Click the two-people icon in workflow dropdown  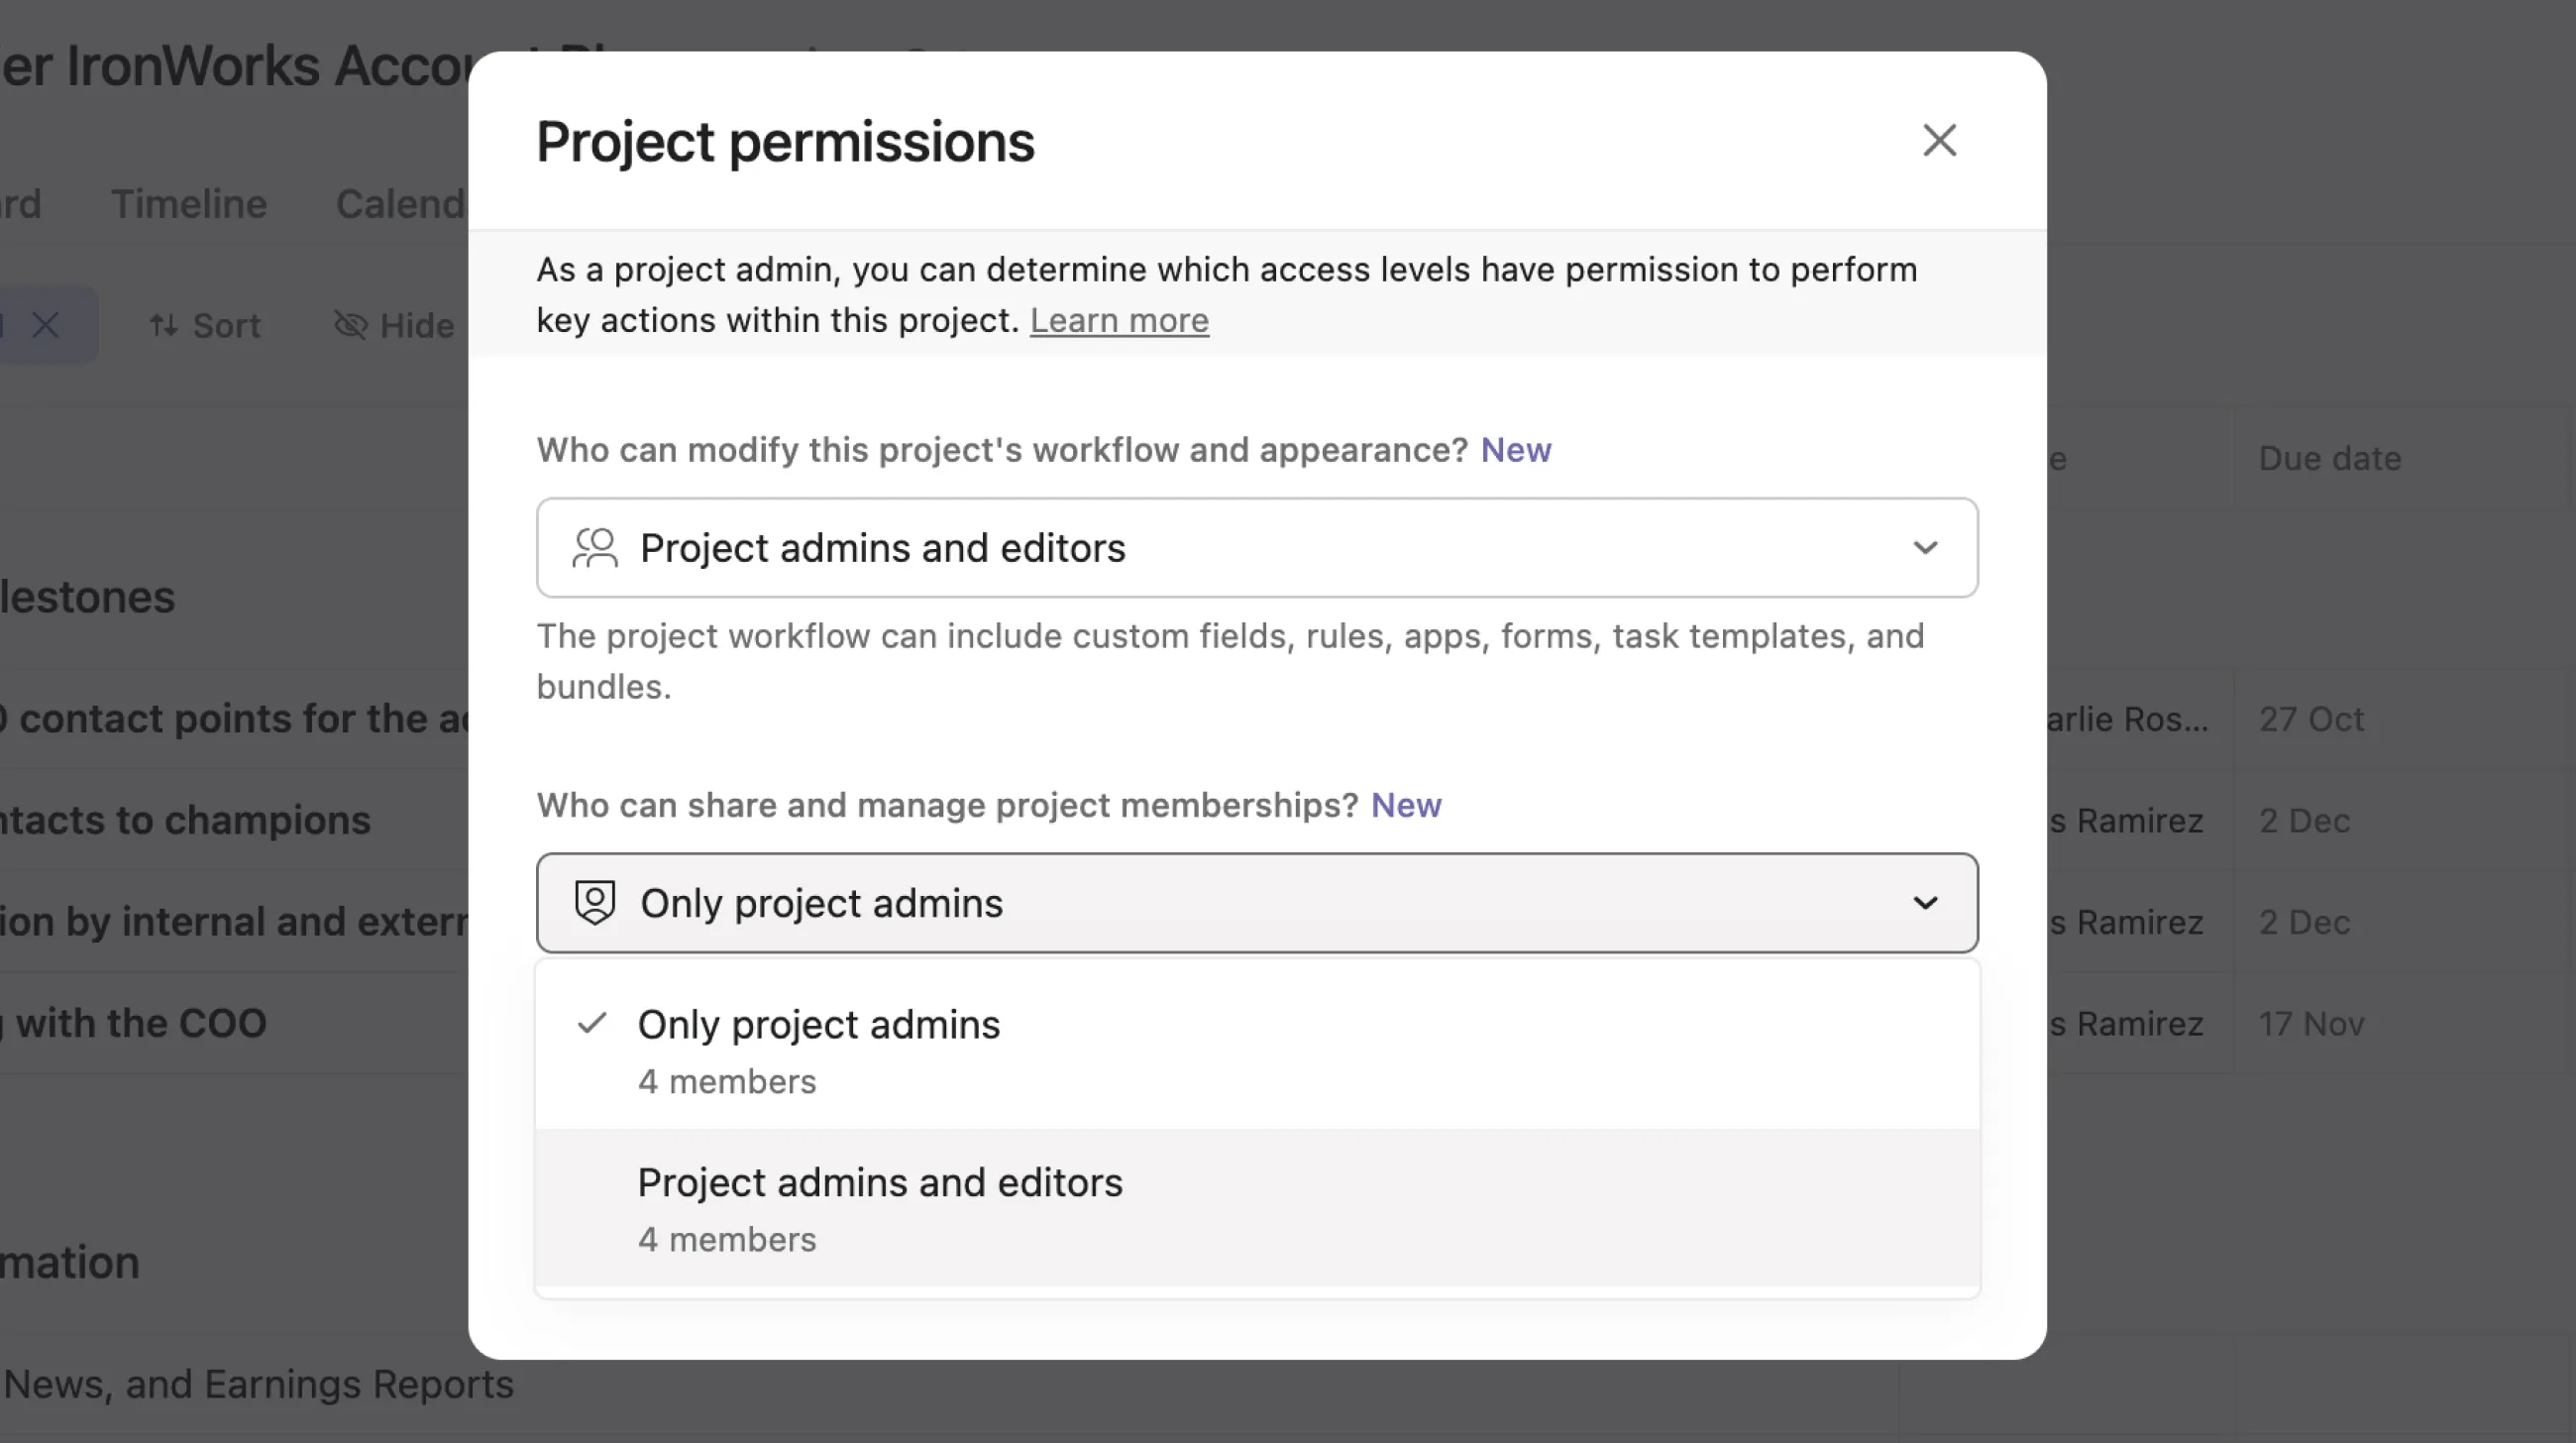click(x=594, y=548)
